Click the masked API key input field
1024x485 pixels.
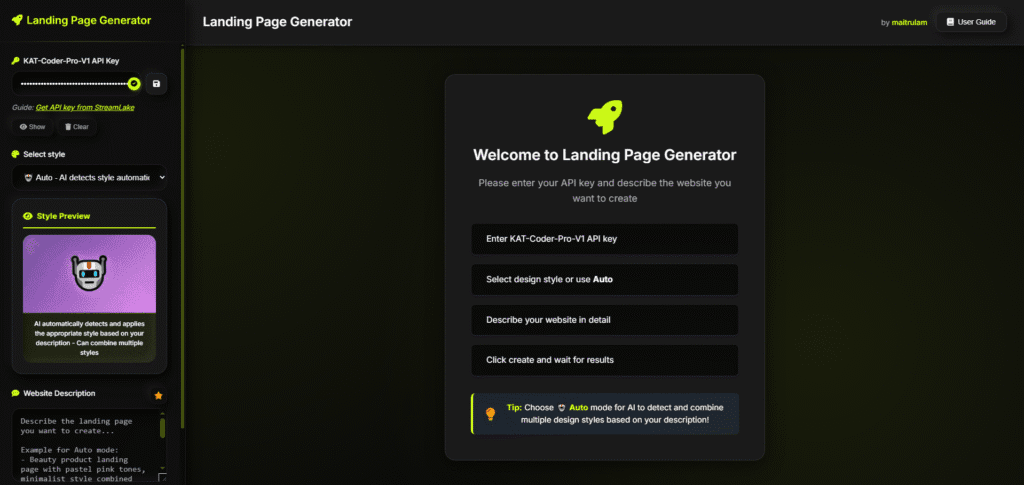pos(72,84)
